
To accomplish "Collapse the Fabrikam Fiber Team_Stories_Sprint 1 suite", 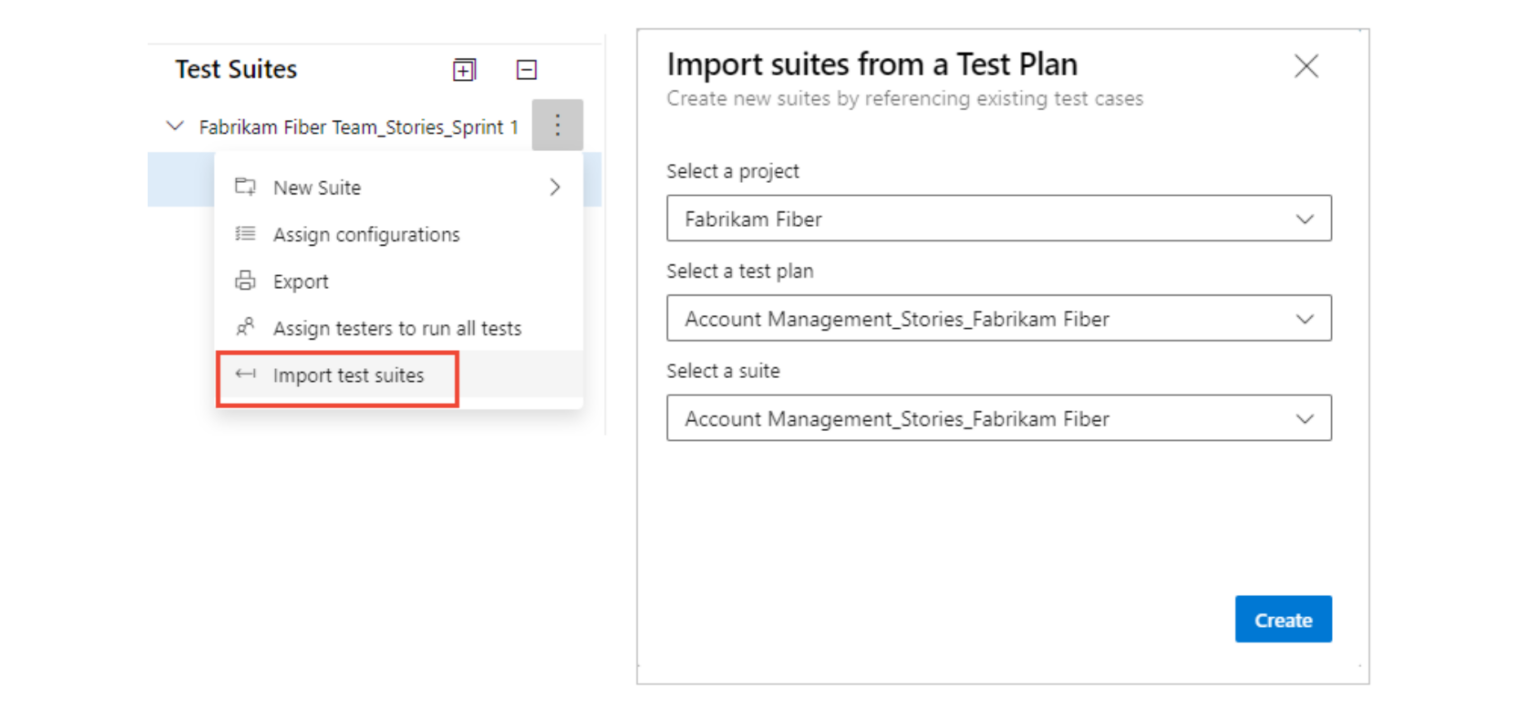I will (175, 126).
